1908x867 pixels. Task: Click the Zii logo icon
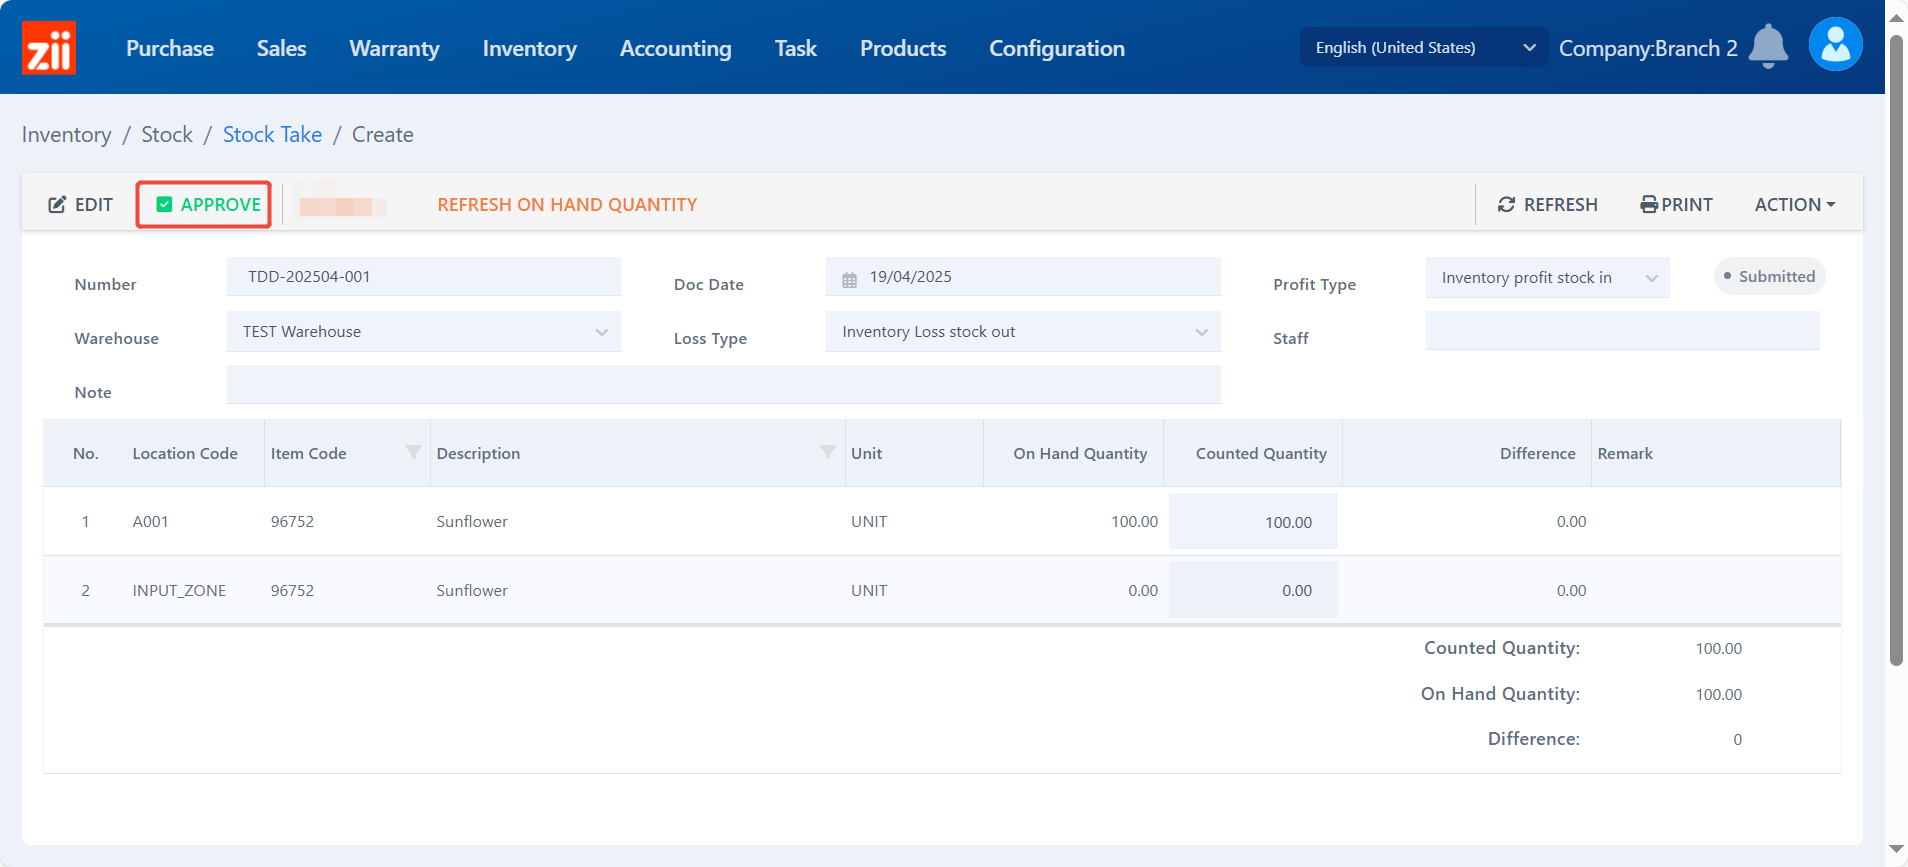[48, 48]
